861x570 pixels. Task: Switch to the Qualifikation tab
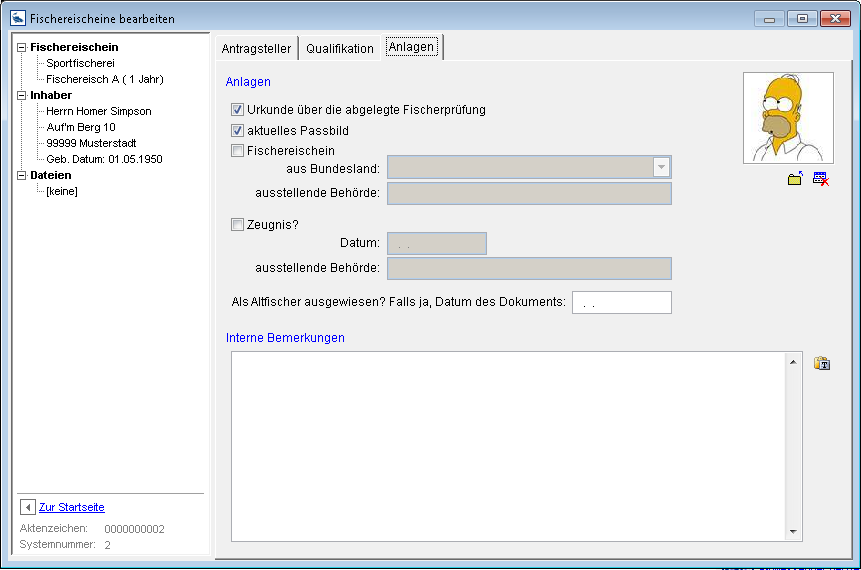[x=340, y=48]
